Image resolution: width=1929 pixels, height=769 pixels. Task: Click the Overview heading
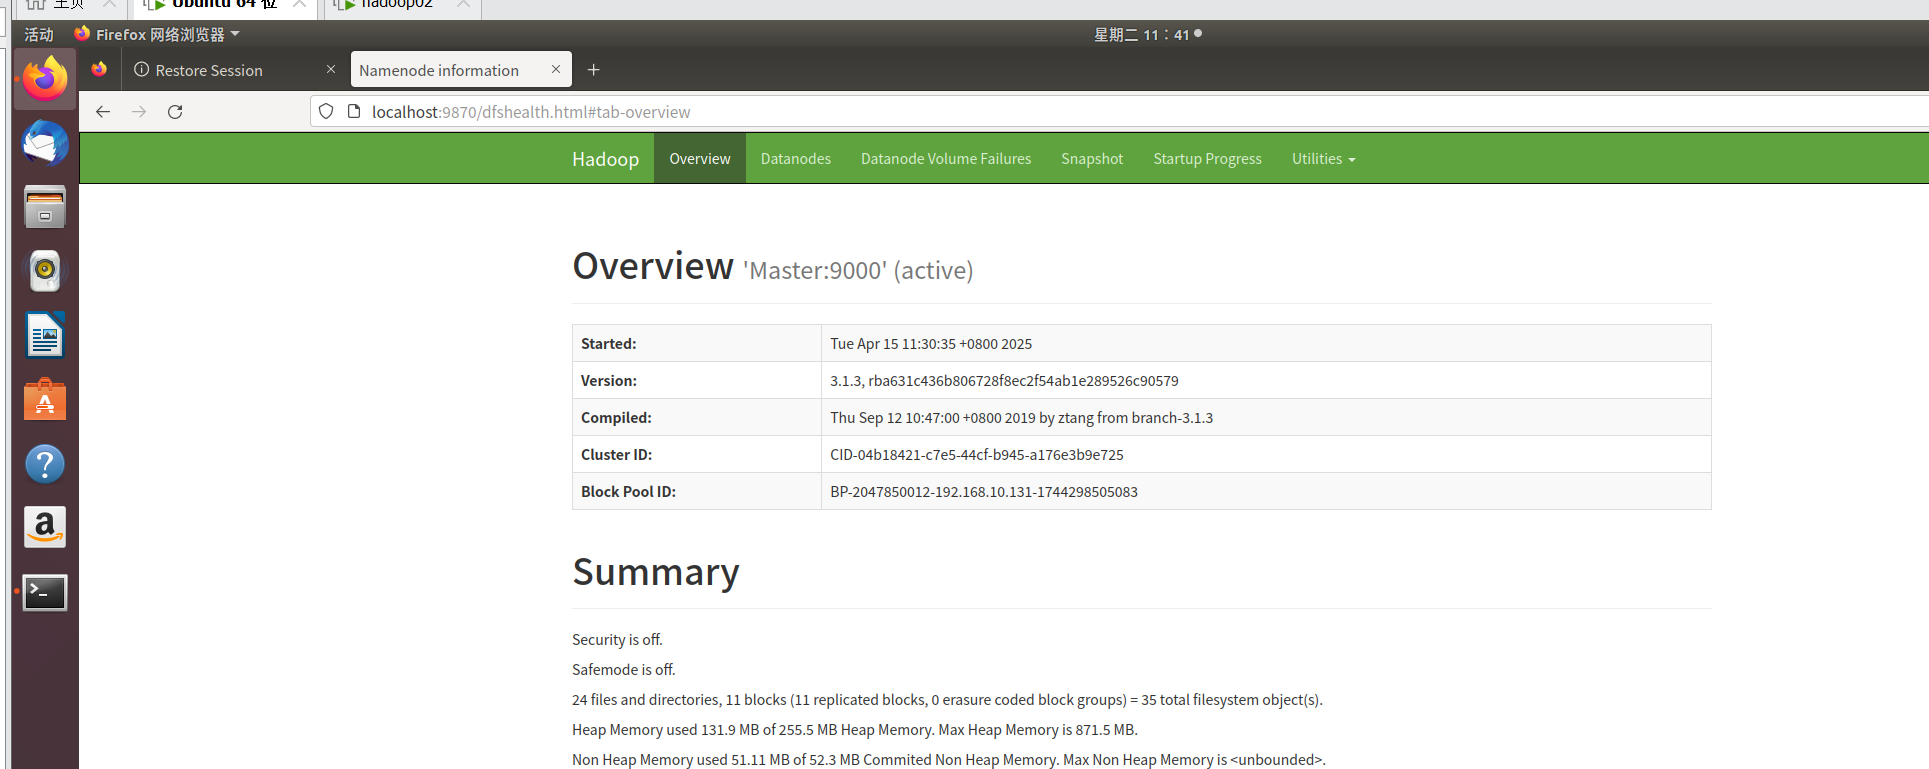click(x=653, y=267)
